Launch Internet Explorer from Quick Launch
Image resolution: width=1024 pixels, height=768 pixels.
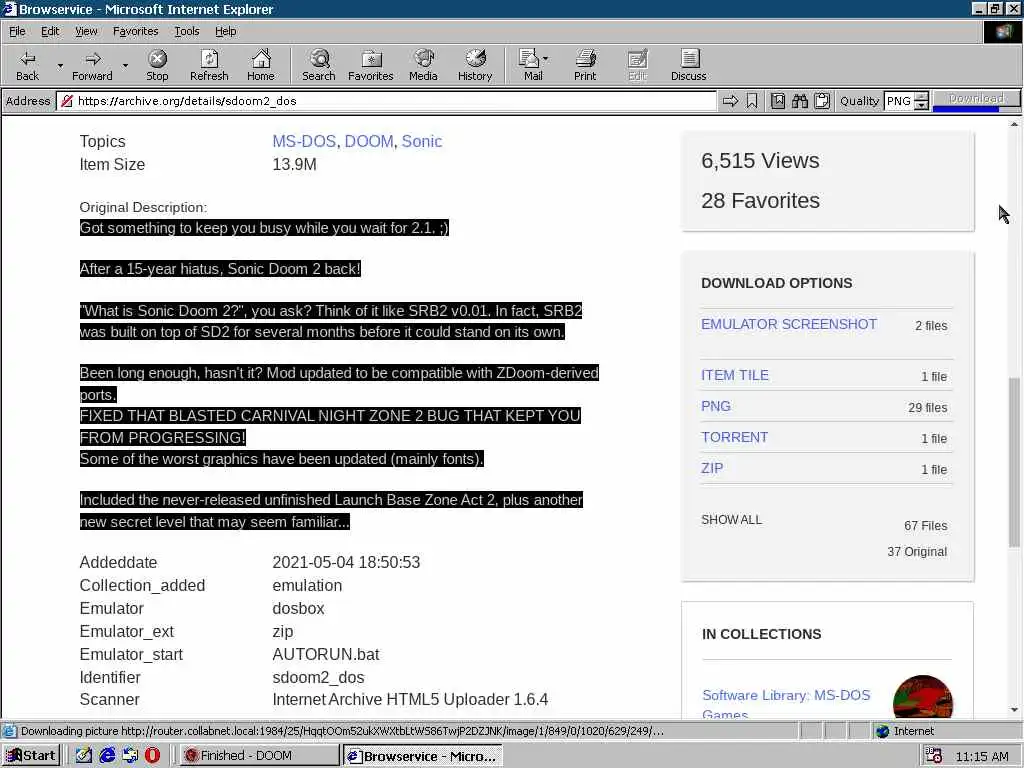click(x=107, y=756)
